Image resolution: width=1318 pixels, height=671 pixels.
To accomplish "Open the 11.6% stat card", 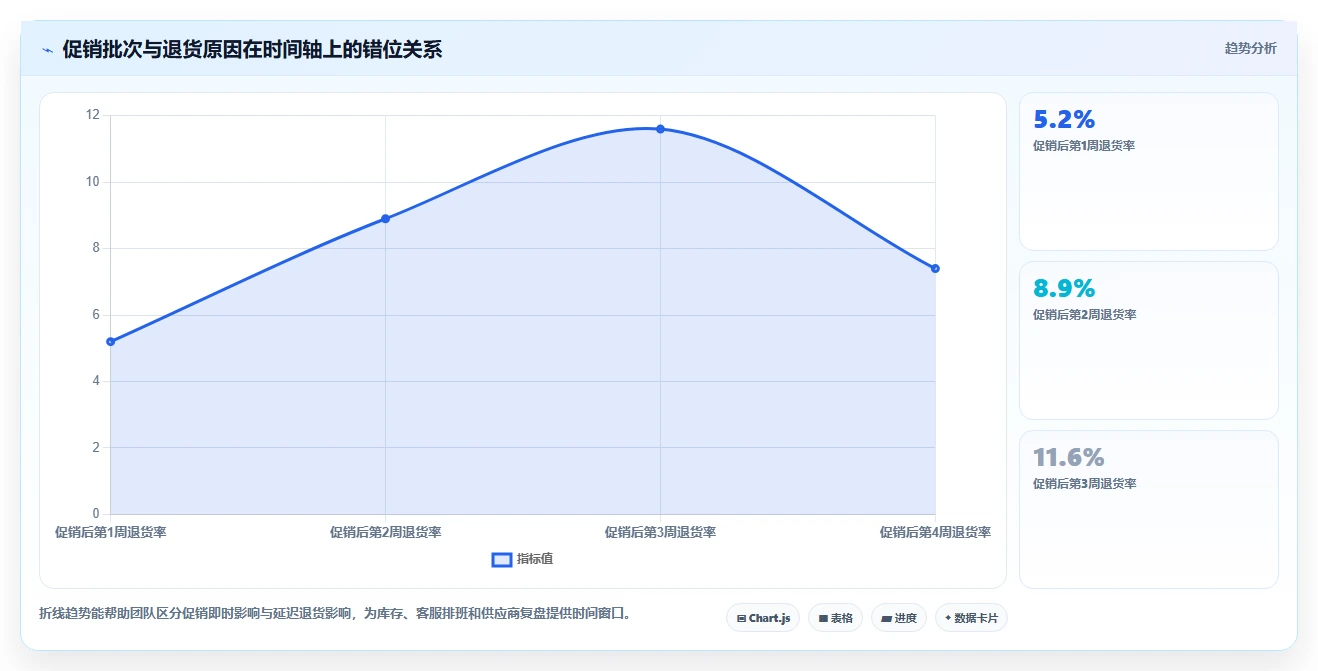I will tap(1148, 509).
